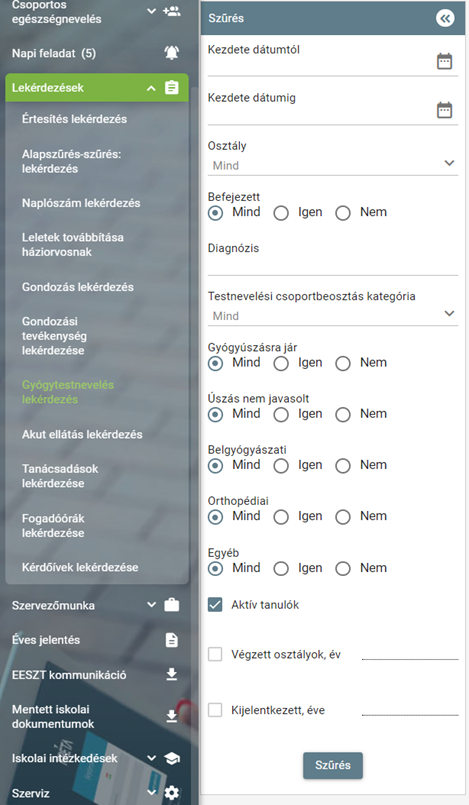Collapse the Szűrés filter panel with double-arrow icon
This screenshot has height=805, width=469.
445,18
